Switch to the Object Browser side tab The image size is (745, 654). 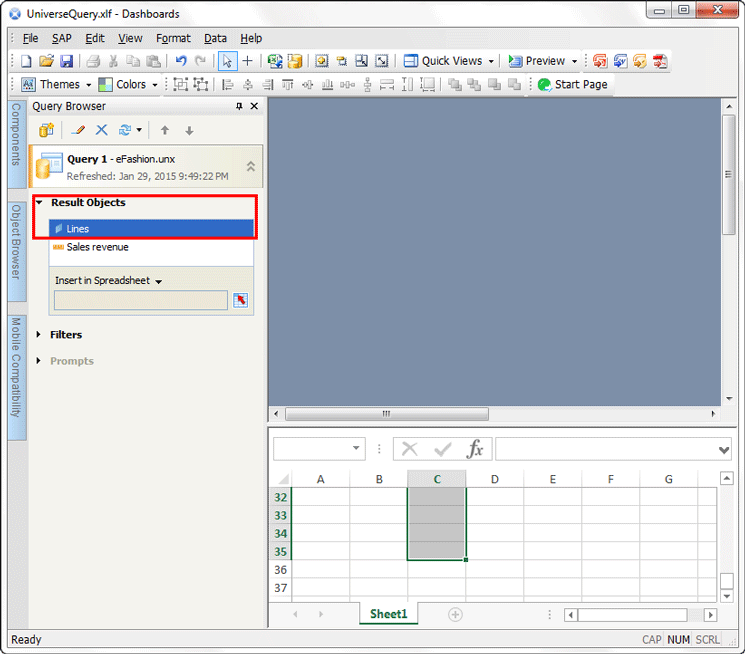coord(17,243)
